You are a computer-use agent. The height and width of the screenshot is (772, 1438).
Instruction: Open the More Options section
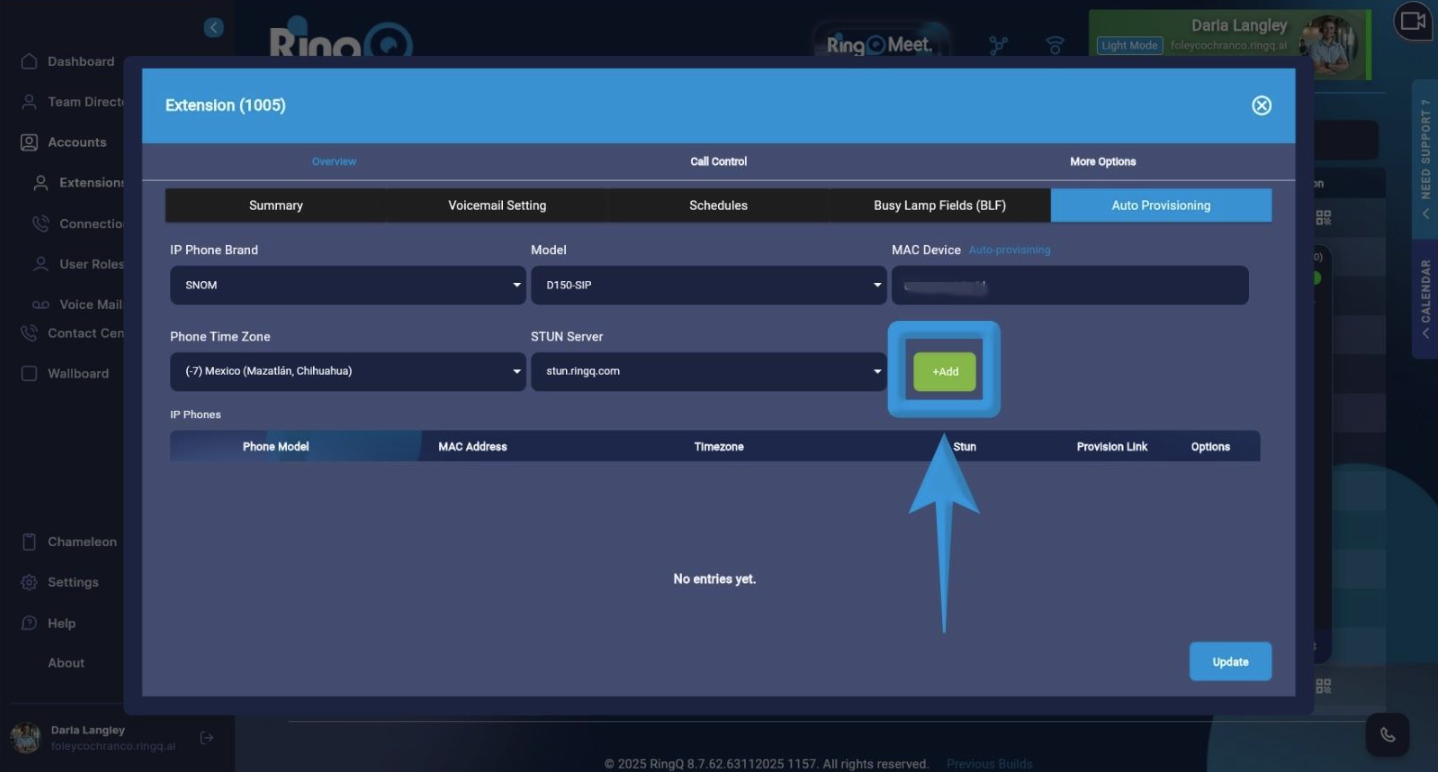[1102, 161]
